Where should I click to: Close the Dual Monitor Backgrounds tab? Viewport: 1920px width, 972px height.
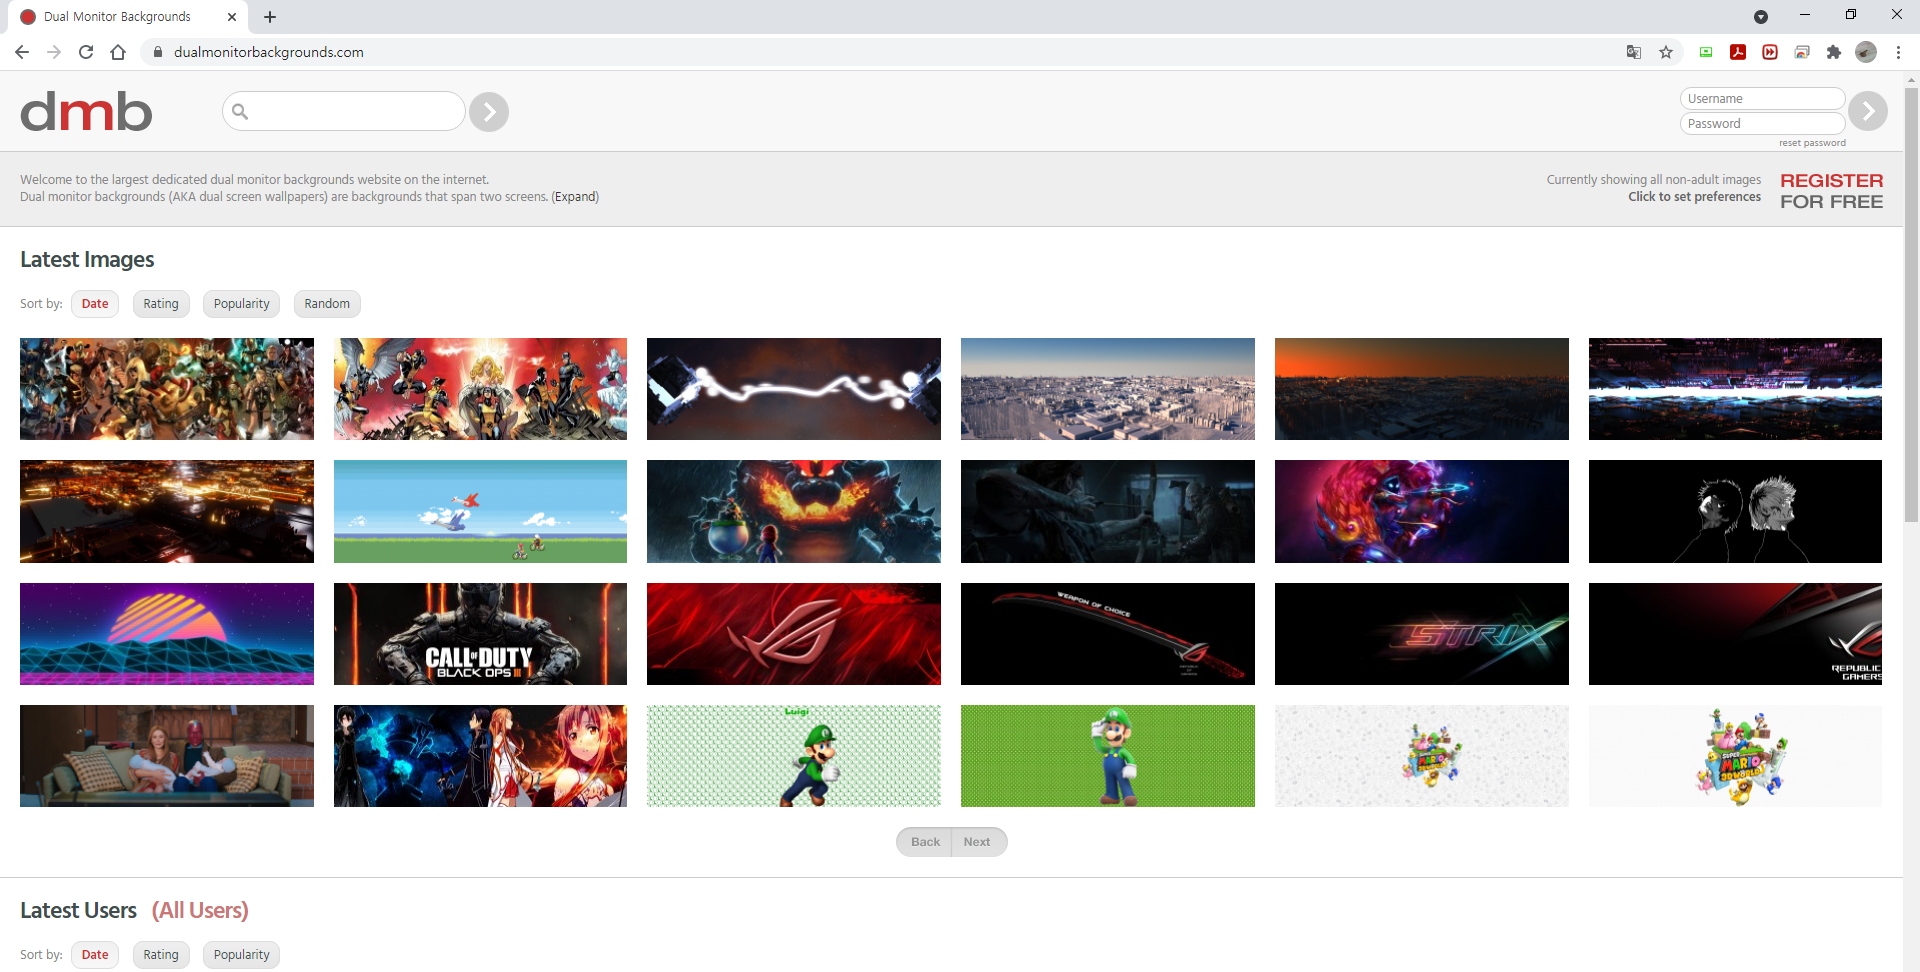(232, 17)
